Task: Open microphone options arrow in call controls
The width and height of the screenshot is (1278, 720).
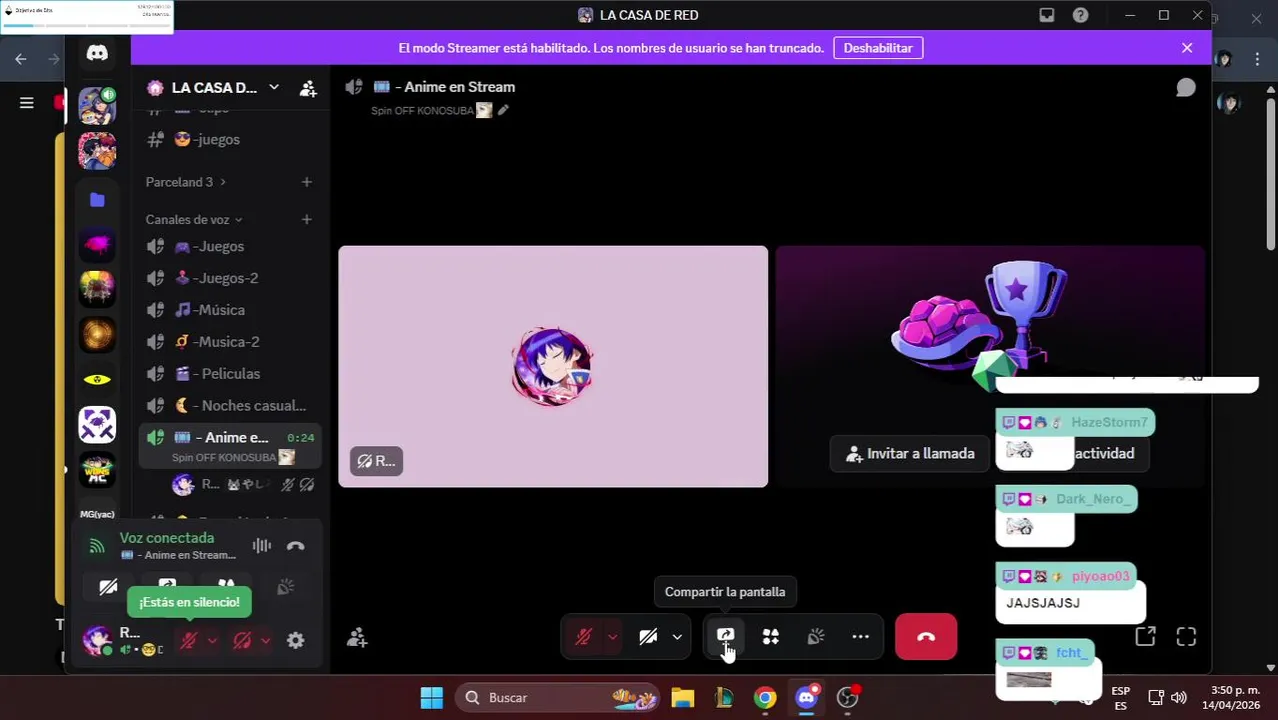Action: 612,636
